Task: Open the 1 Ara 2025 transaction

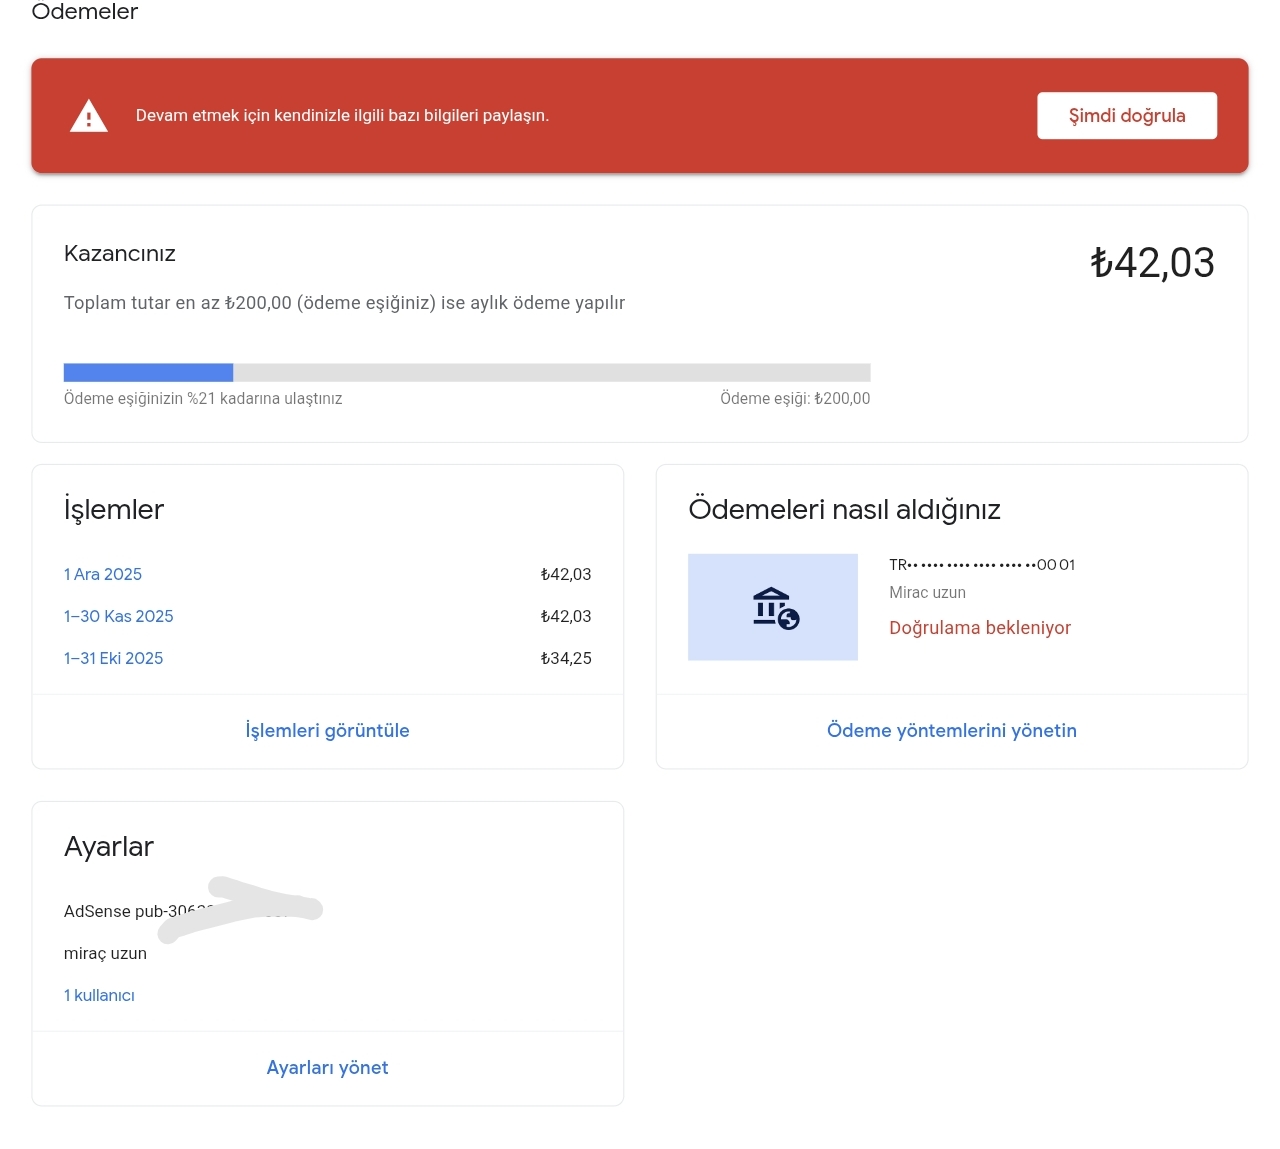Action: (103, 574)
